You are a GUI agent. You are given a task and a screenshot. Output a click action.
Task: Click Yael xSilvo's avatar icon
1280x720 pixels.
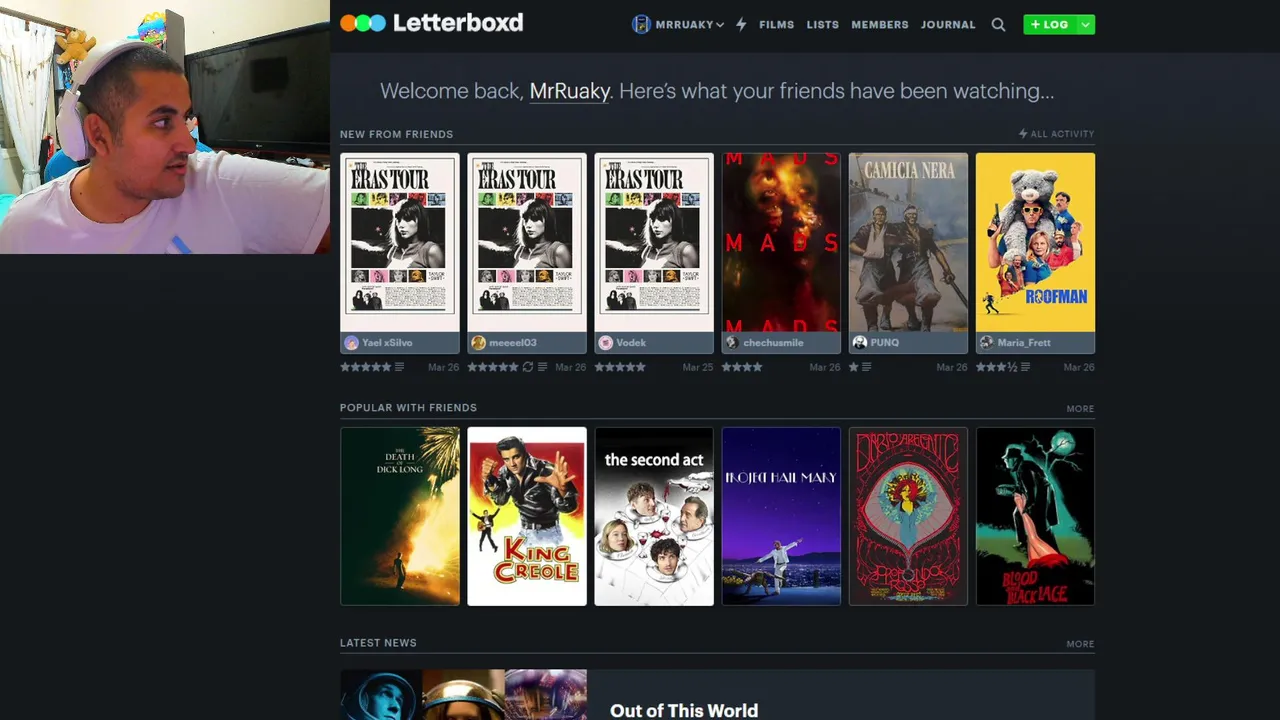pyautogui.click(x=351, y=342)
